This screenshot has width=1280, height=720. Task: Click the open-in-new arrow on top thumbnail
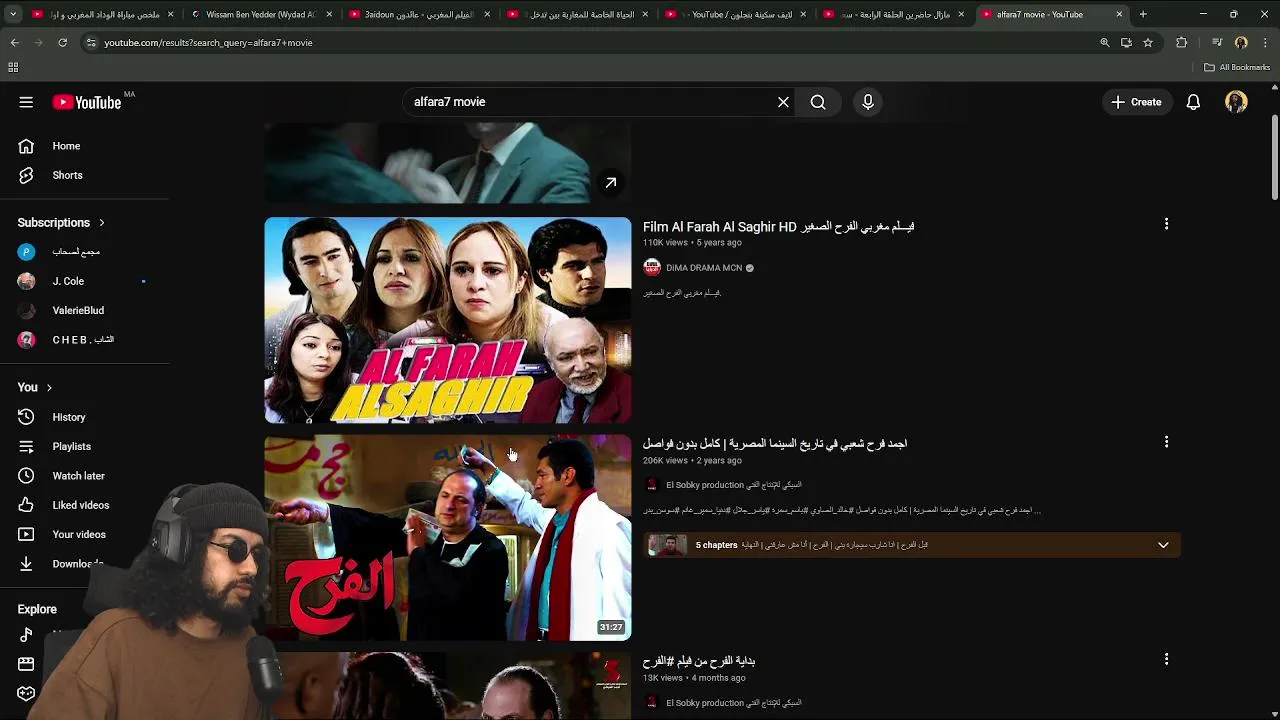(610, 183)
